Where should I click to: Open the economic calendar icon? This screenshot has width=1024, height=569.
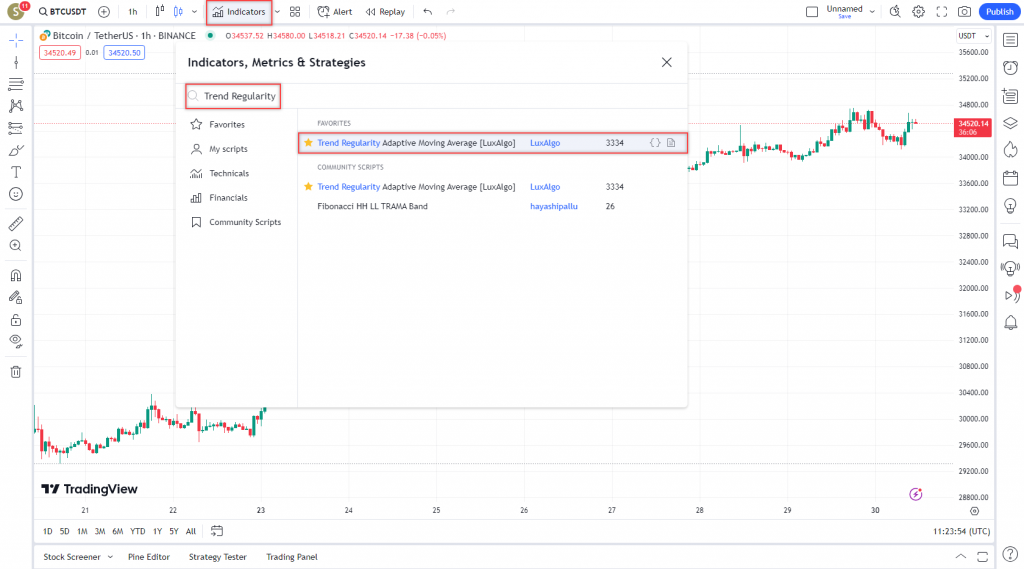(x=1010, y=178)
